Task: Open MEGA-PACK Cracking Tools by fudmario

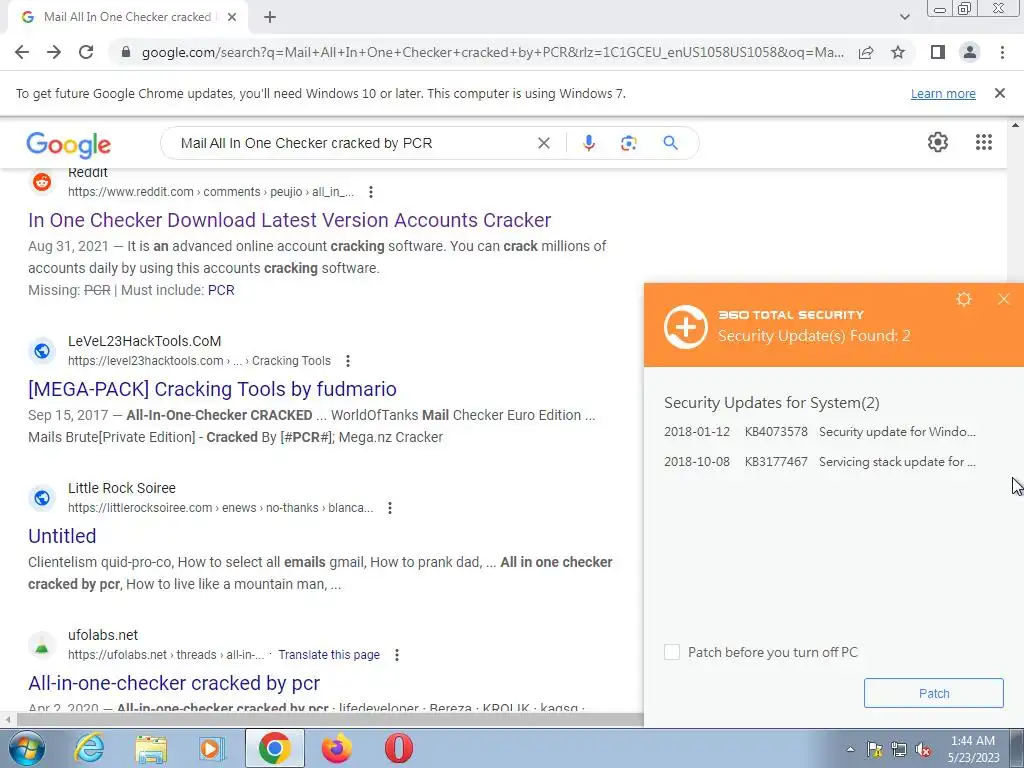Action: (212, 389)
